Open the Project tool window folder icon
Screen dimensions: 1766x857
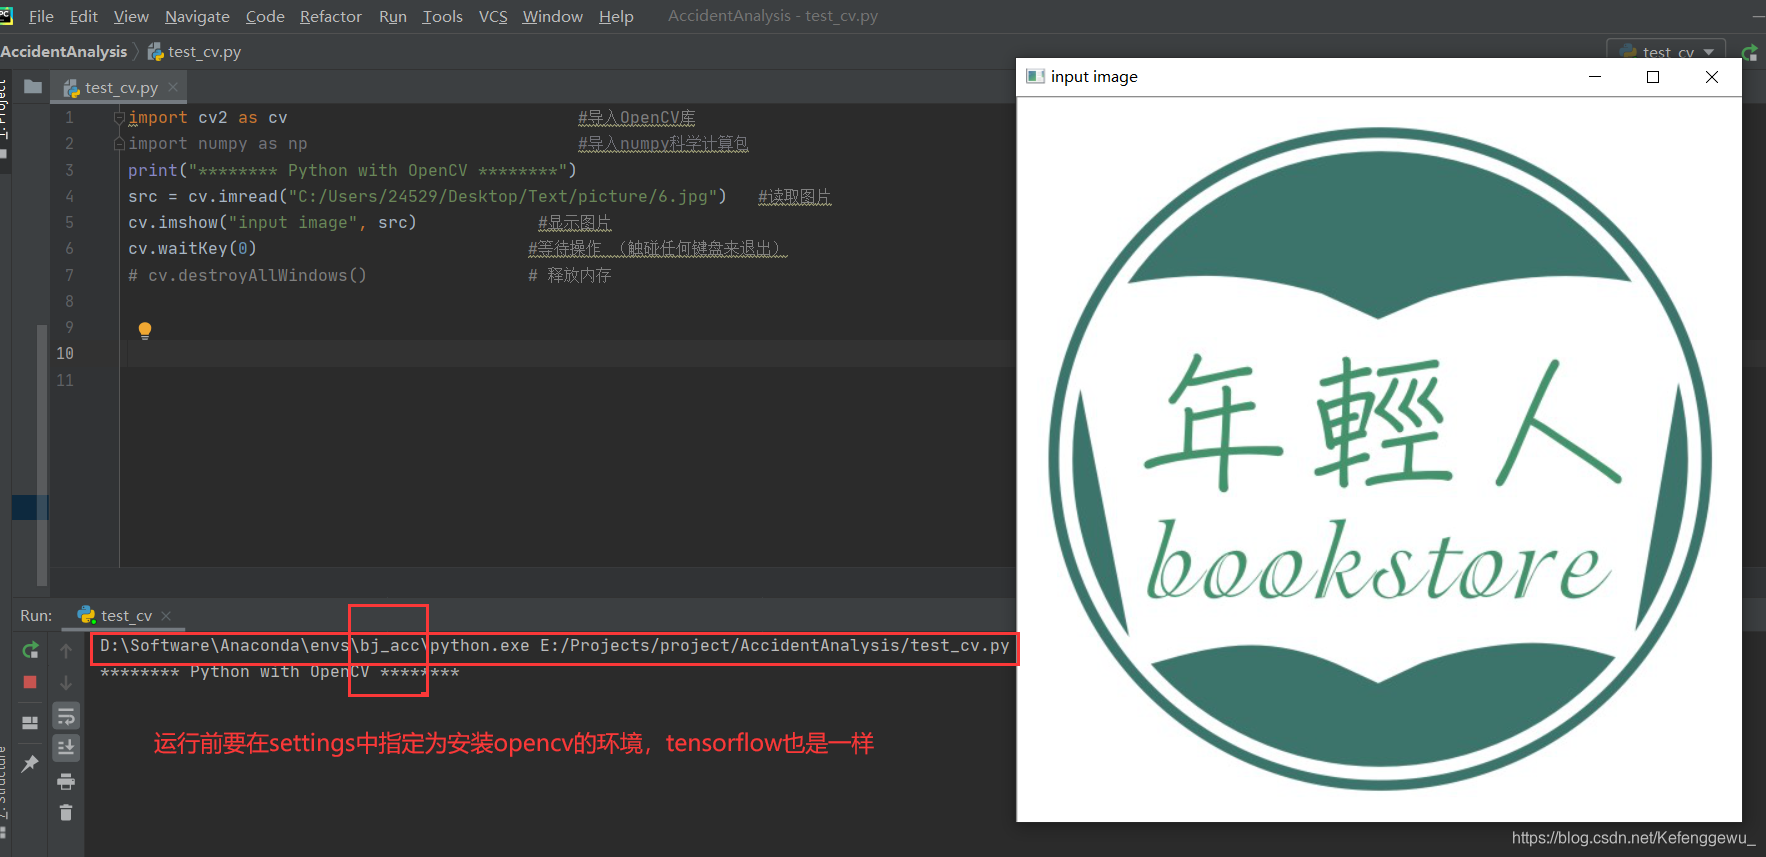[33, 87]
